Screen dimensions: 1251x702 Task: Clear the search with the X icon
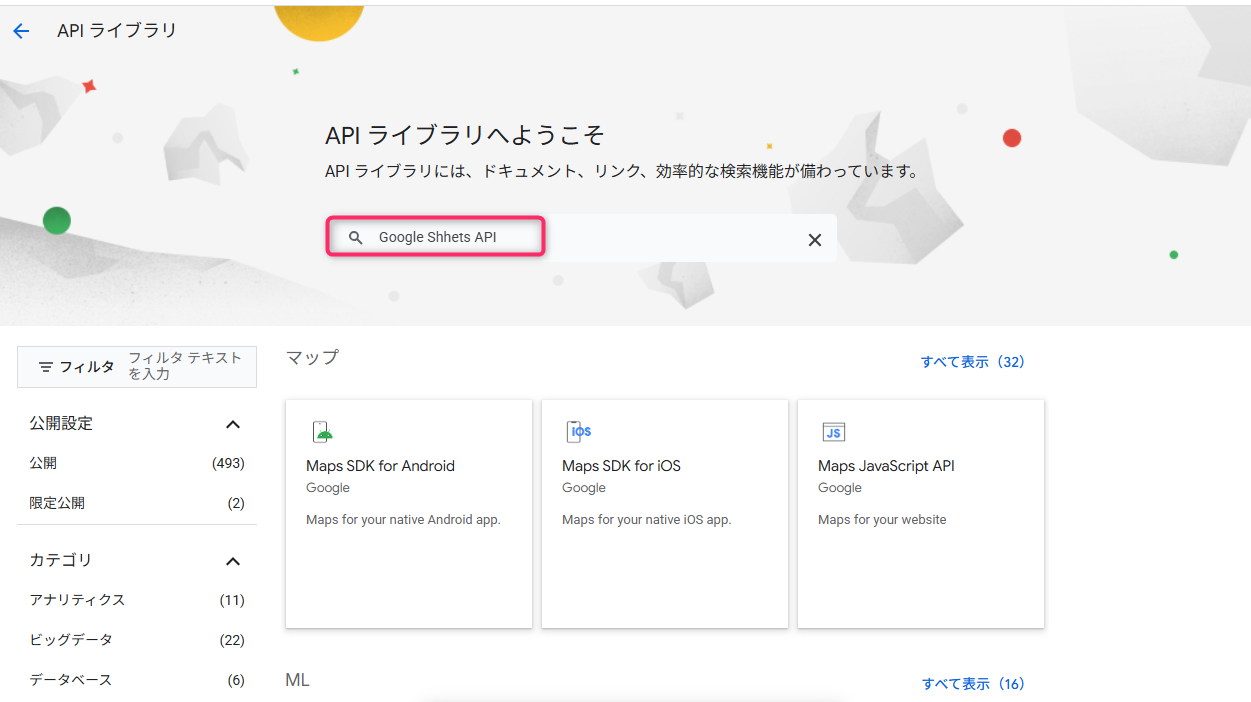815,240
